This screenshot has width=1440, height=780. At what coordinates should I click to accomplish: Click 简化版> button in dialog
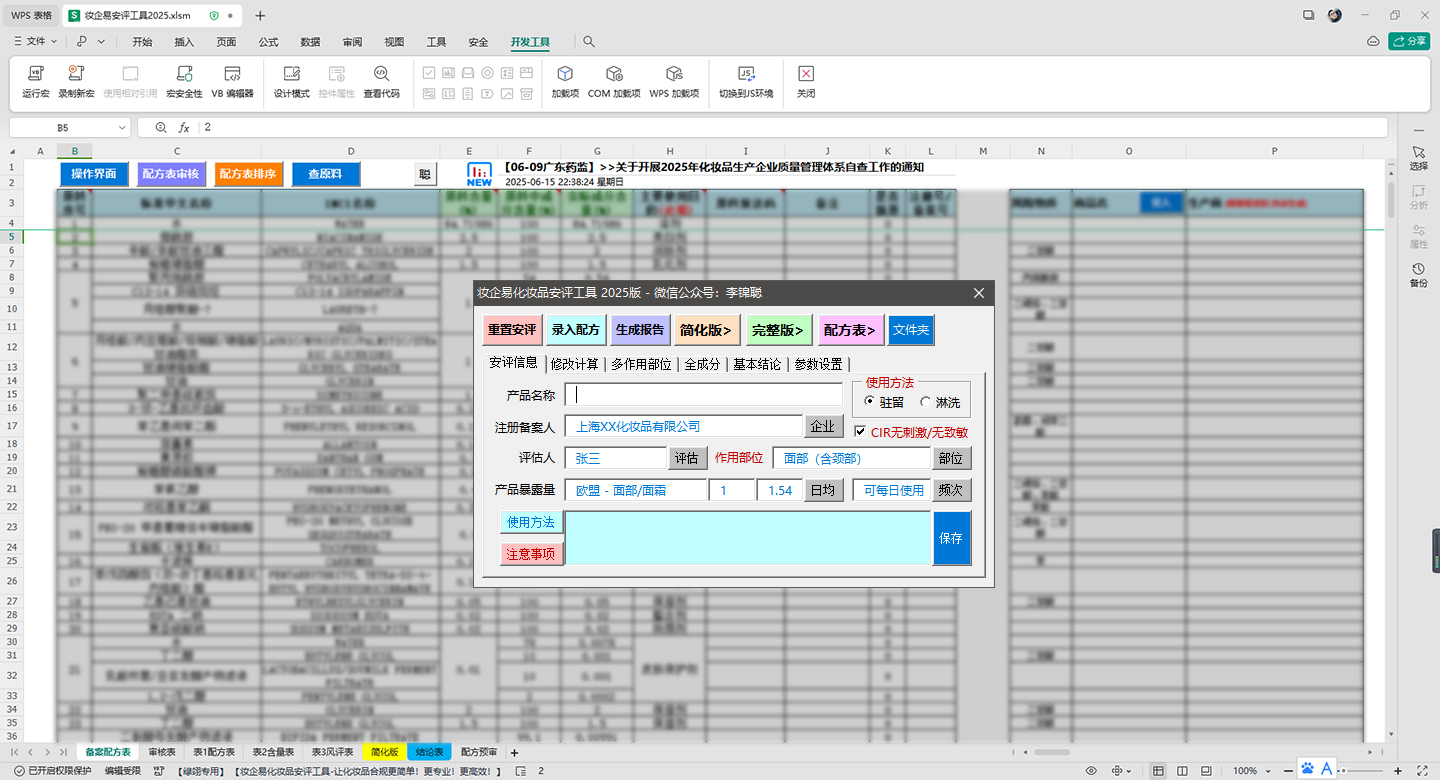coord(706,330)
